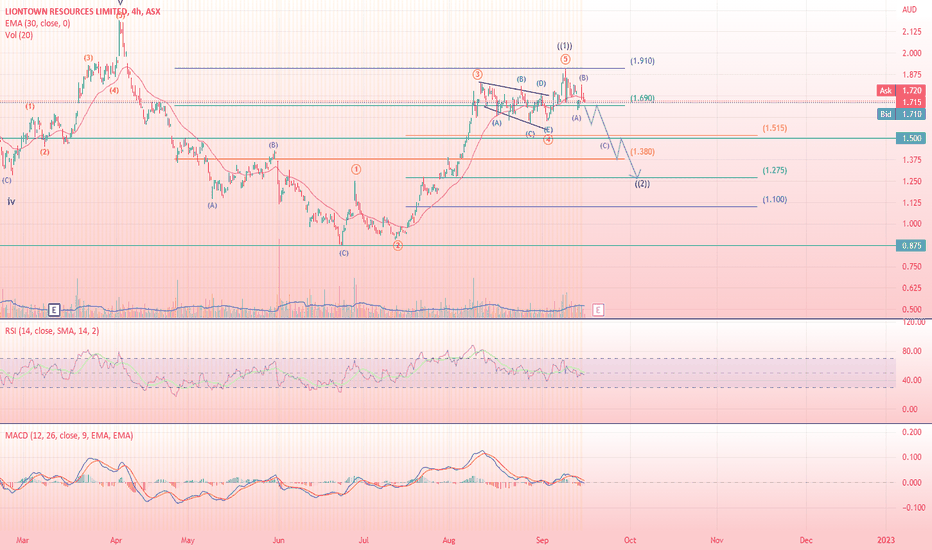The height and width of the screenshot is (550, 932).
Task: Select the ((2)) projected wave target label
Action: point(642,184)
